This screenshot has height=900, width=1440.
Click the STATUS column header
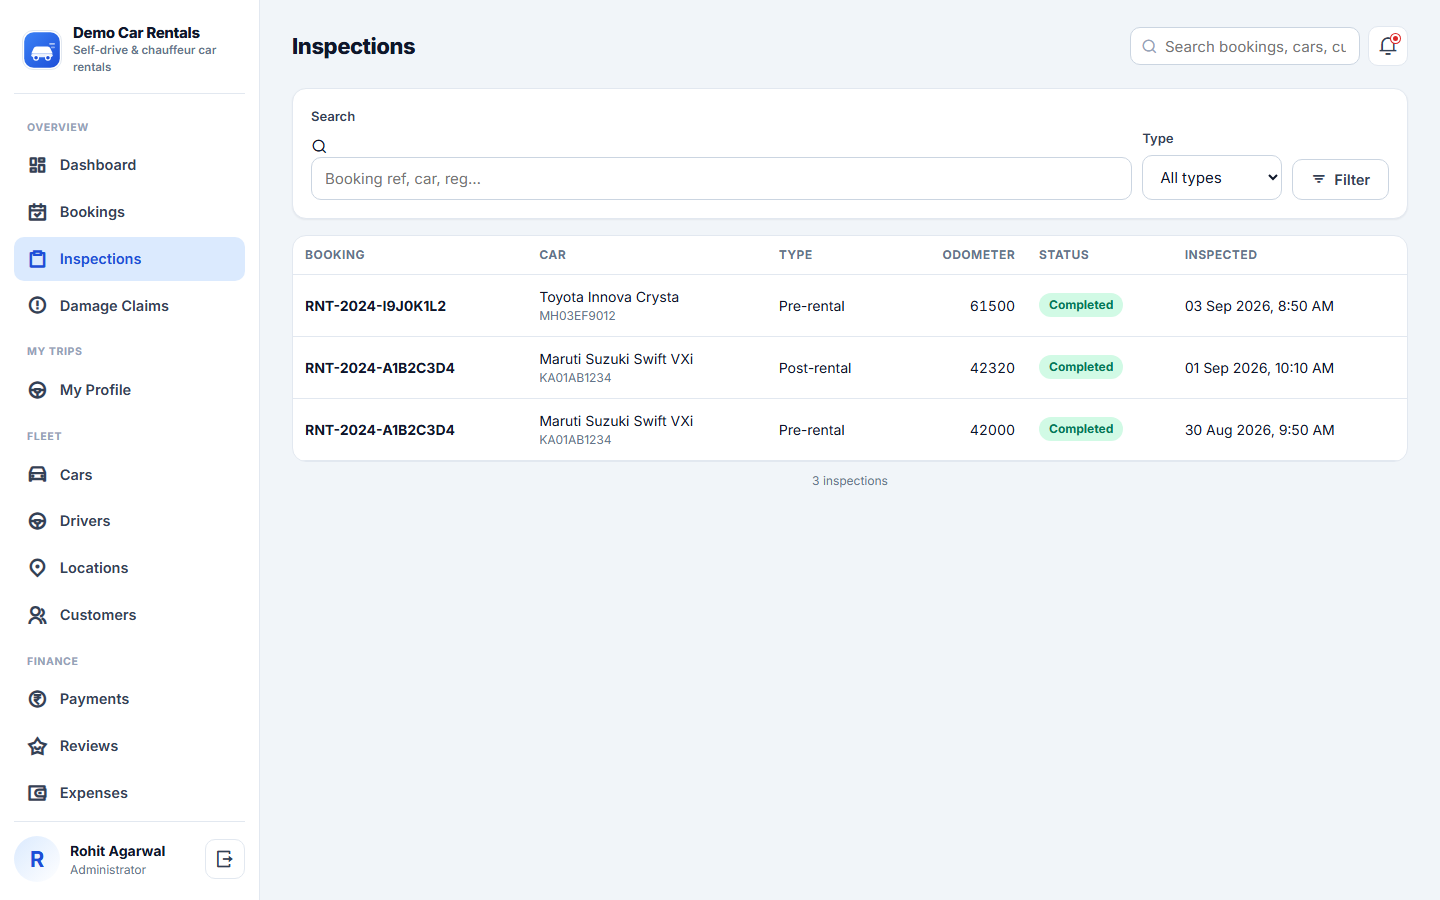[x=1064, y=255]
